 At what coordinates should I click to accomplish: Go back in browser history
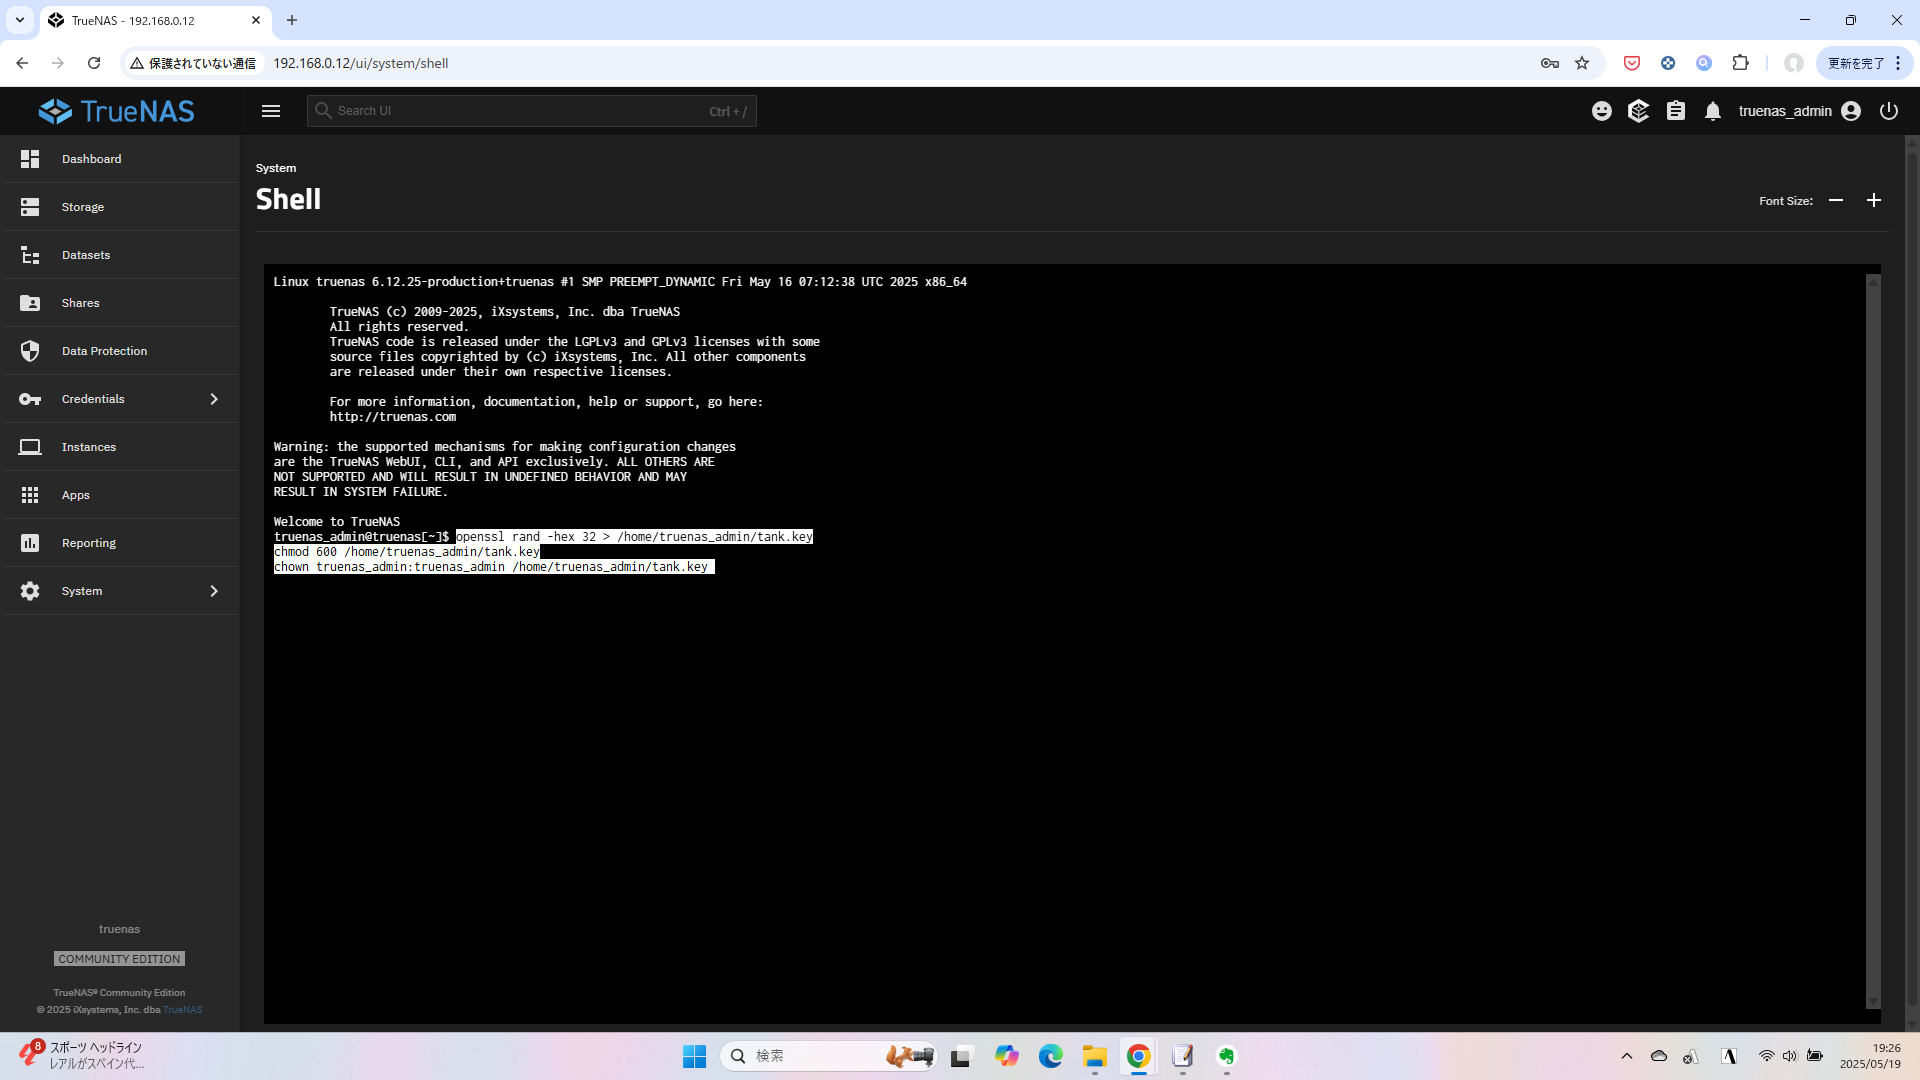pyautogui.click(x=22, y=63)
